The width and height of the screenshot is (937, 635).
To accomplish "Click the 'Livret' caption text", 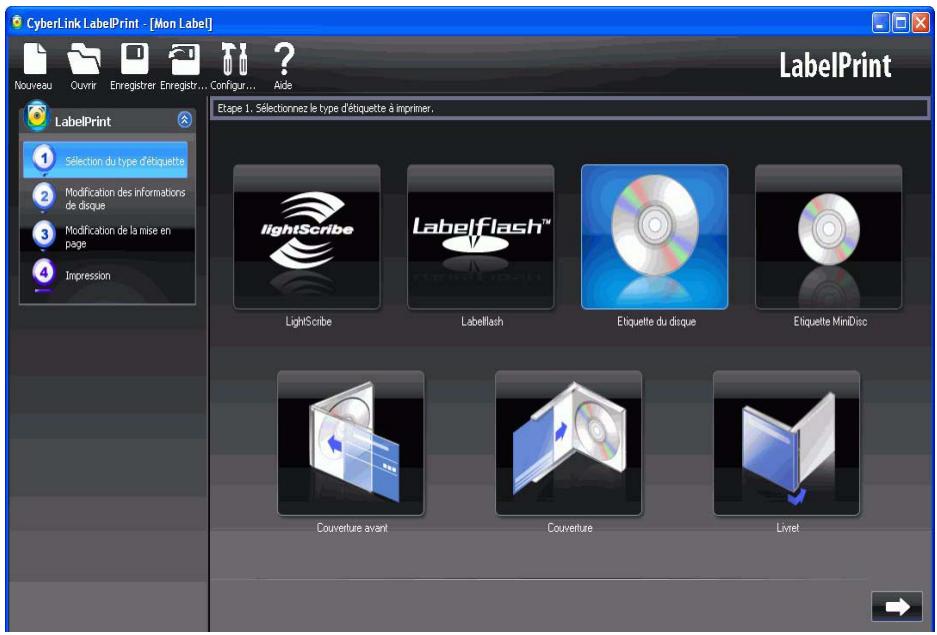I will click(787, 527).
